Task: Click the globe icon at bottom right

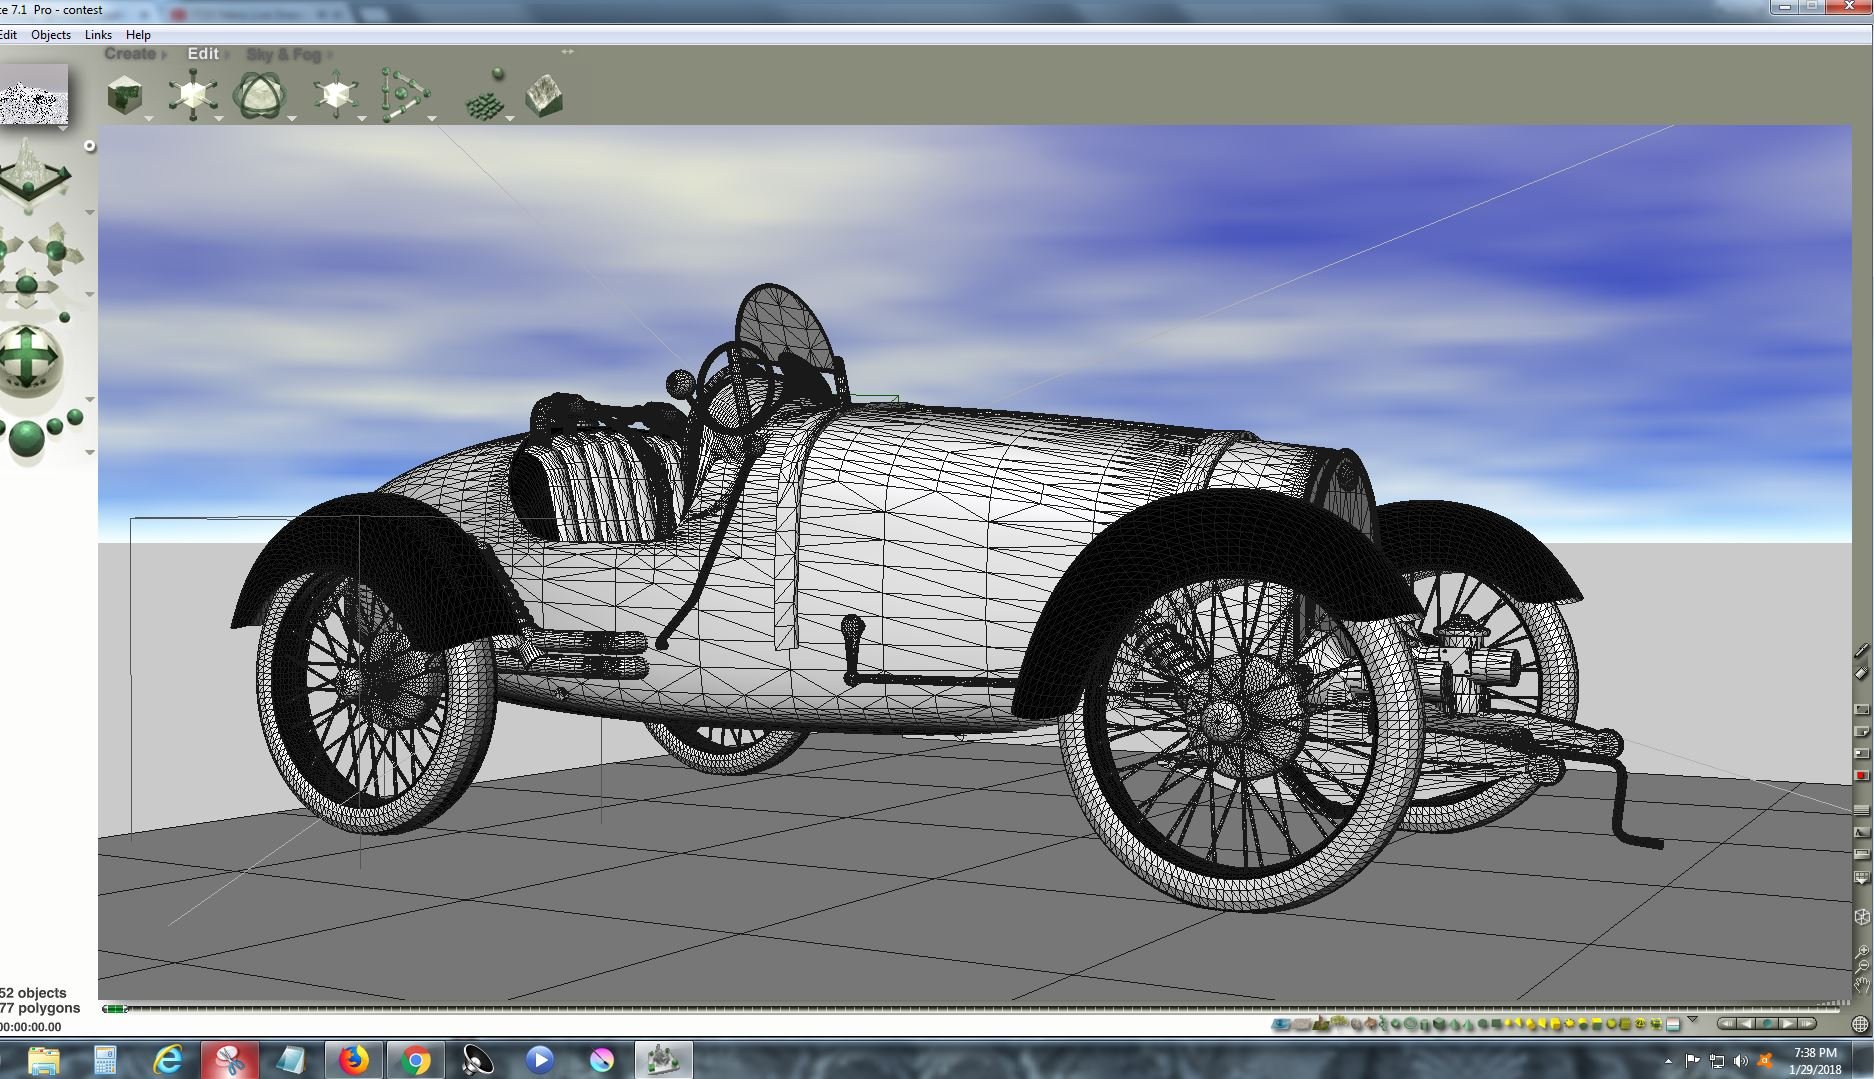Action: [1860, 1024]
